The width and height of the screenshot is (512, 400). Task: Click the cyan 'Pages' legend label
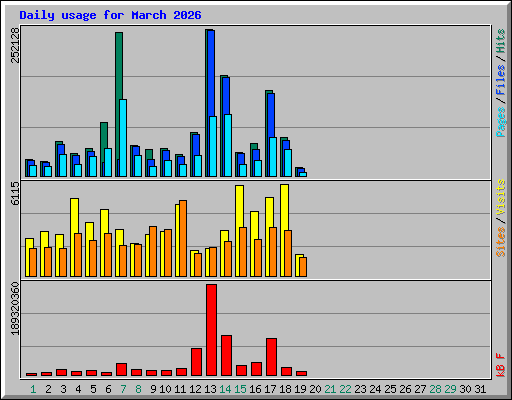click(500, 122)
